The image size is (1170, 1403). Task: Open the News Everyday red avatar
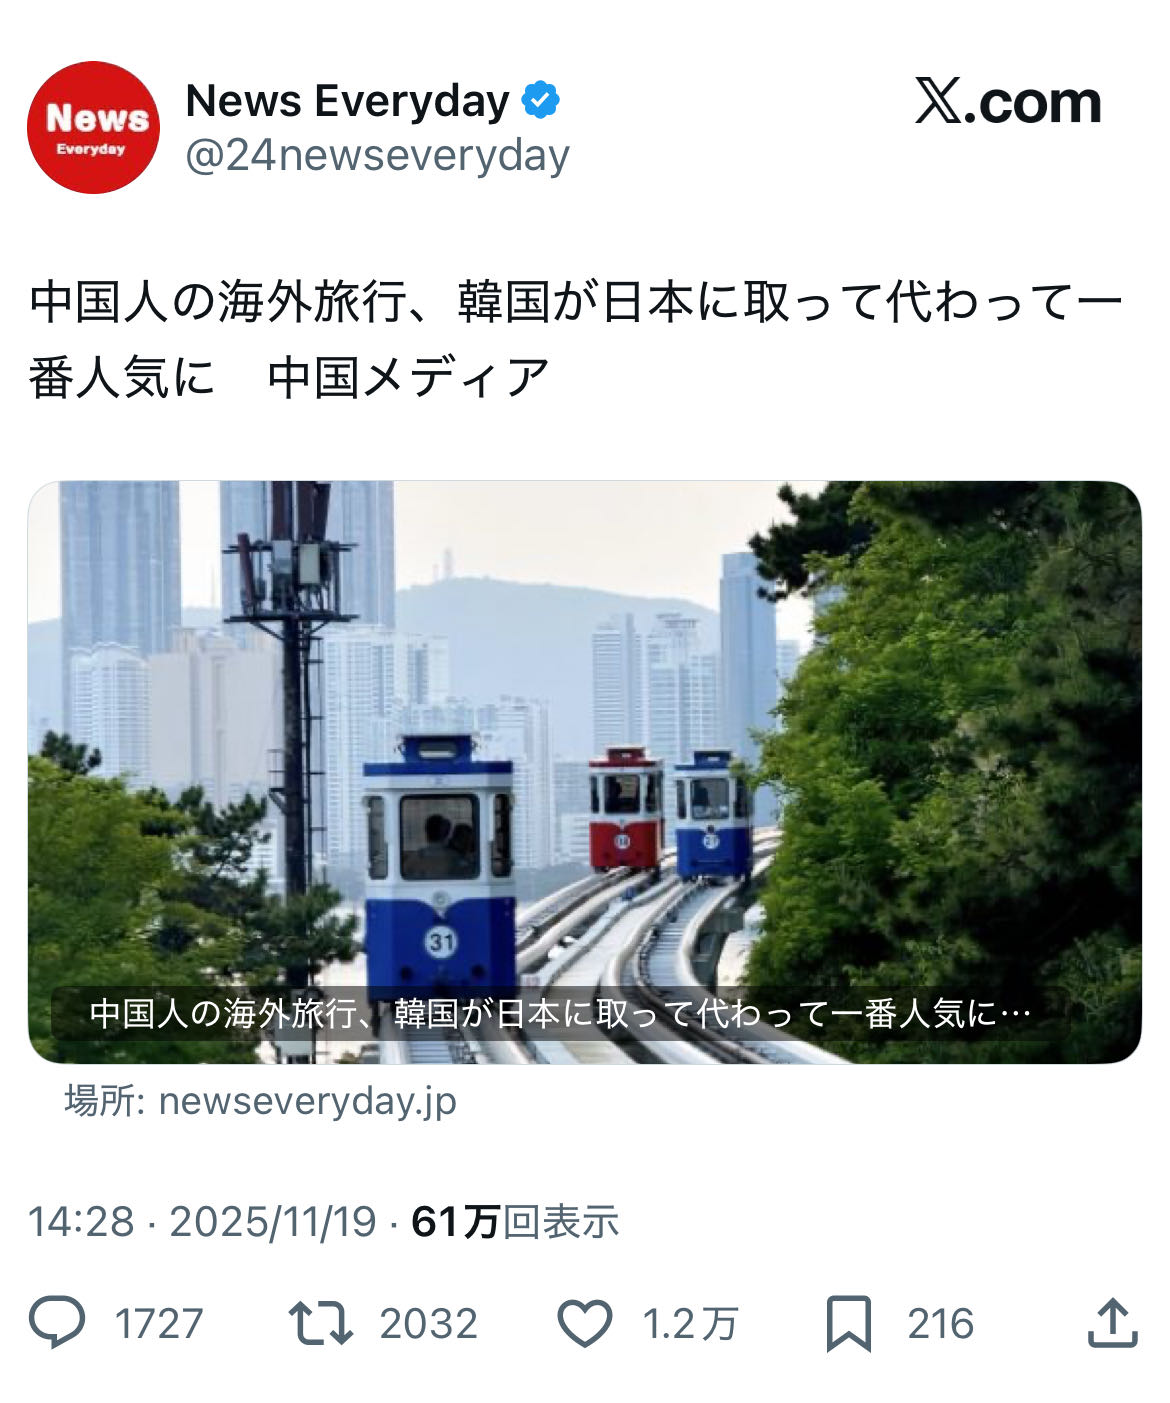point(93,127)
